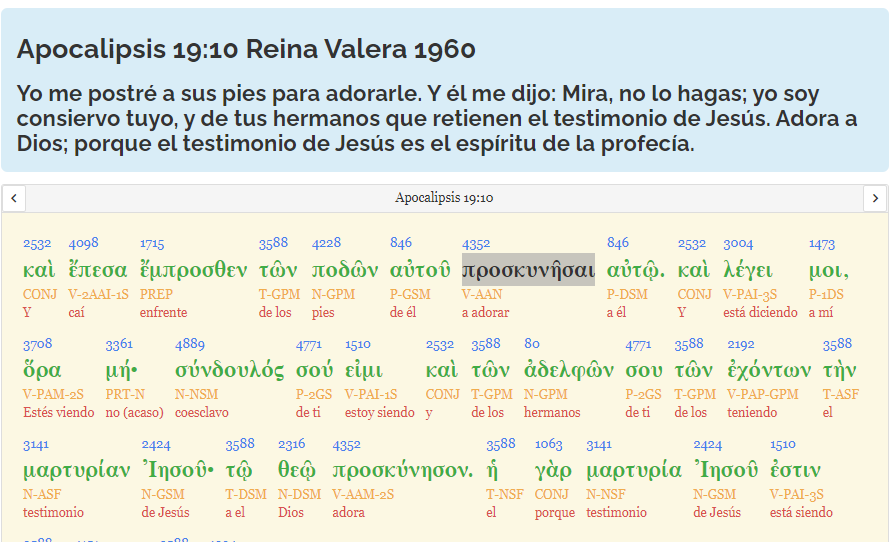This screenshot has height=542, width=889.
Task: Open Strong number 80 link
Action: tap(532, 344)
